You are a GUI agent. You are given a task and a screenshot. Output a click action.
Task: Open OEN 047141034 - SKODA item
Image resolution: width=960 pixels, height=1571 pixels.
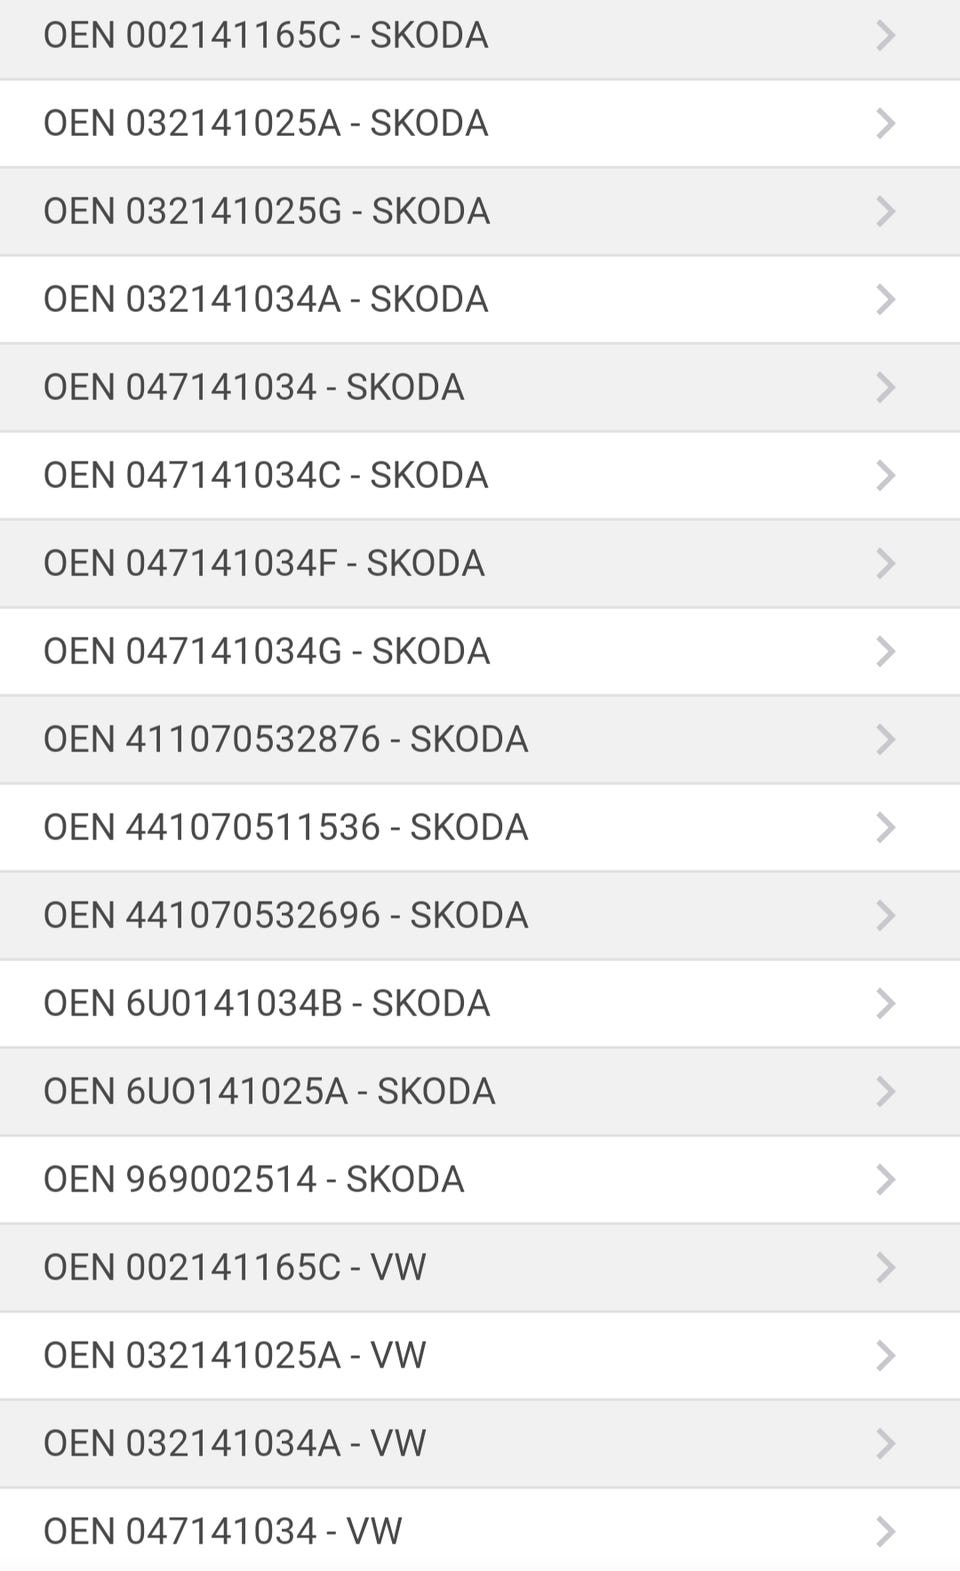click(254, 388)
